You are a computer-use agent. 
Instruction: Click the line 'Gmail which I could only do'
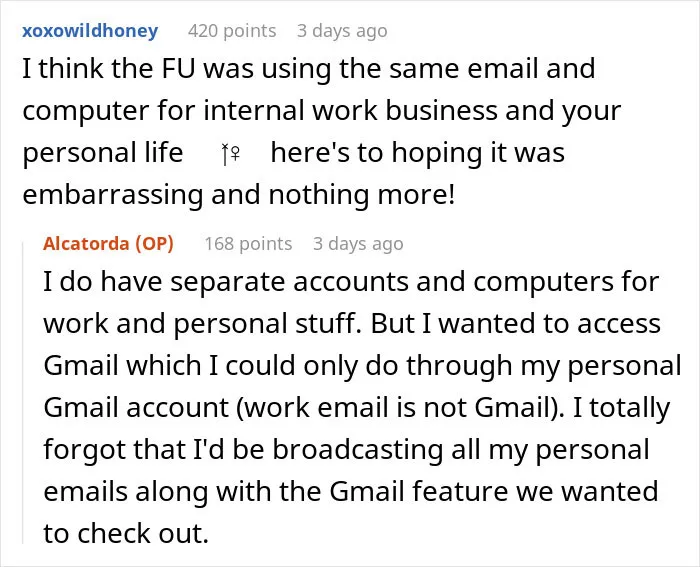click(x=362, y=366)
